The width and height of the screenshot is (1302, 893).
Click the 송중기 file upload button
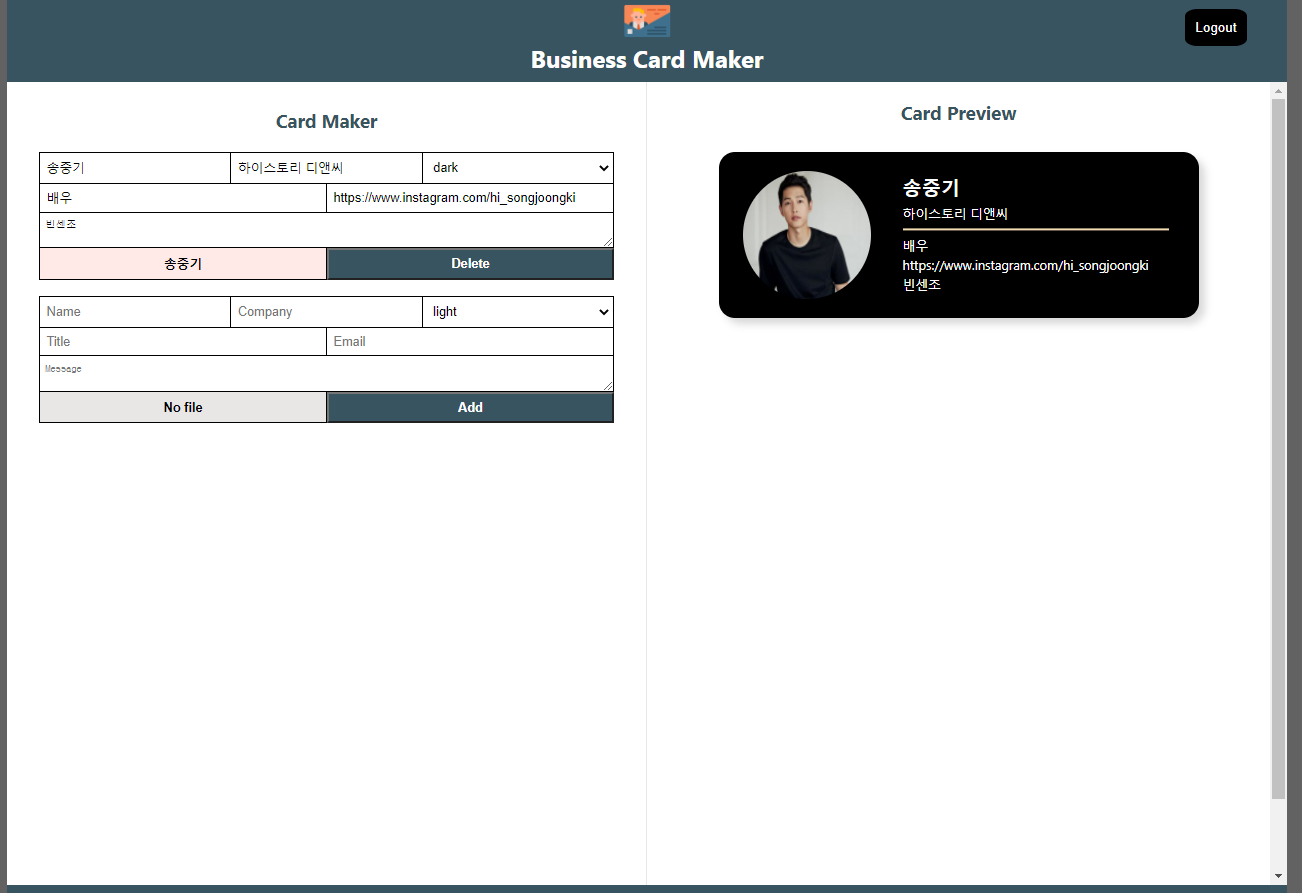pyautogui.click(x=182, y=263)
